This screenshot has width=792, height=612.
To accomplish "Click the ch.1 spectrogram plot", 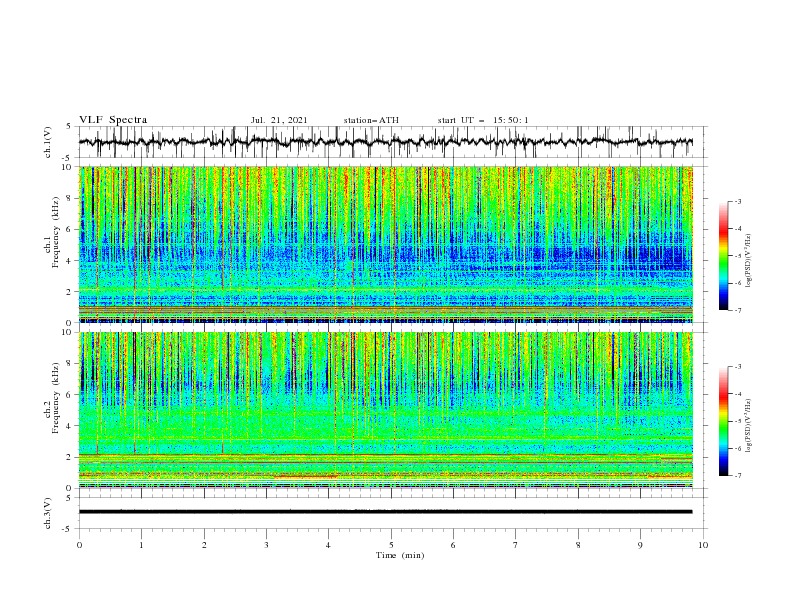I will (386, 244).
